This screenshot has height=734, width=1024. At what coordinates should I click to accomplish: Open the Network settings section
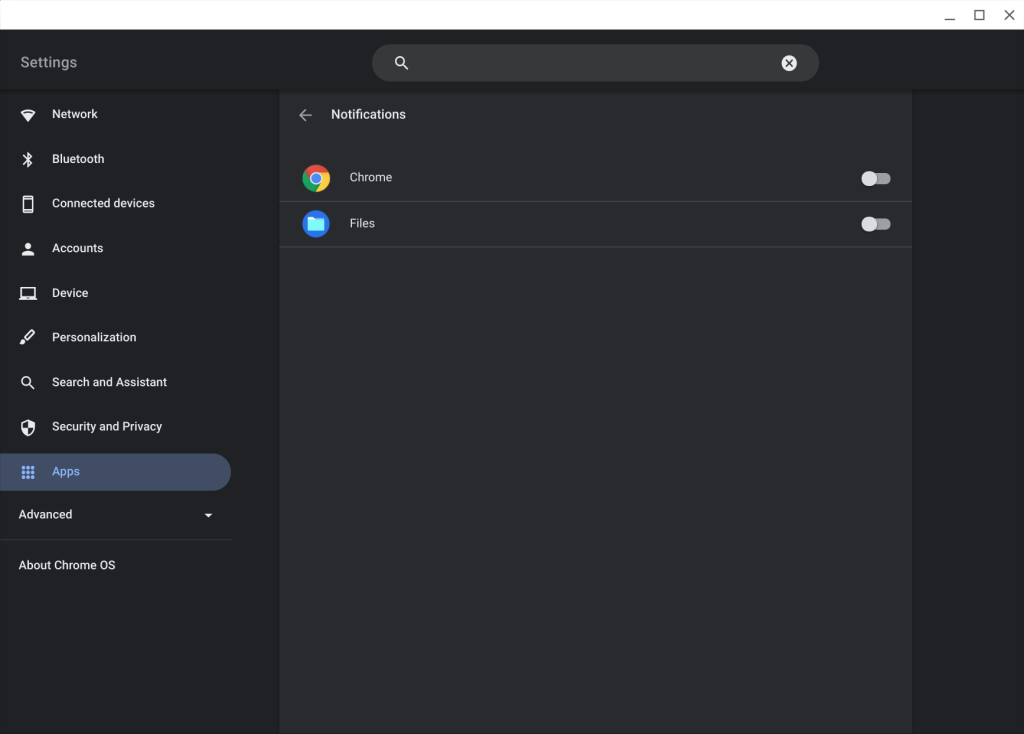tap(116, 114)
